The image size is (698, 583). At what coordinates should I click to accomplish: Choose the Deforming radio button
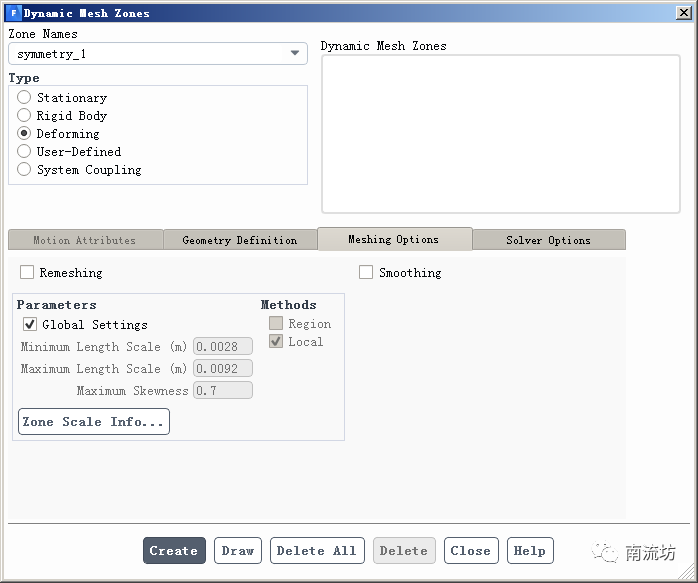(25, 134)
